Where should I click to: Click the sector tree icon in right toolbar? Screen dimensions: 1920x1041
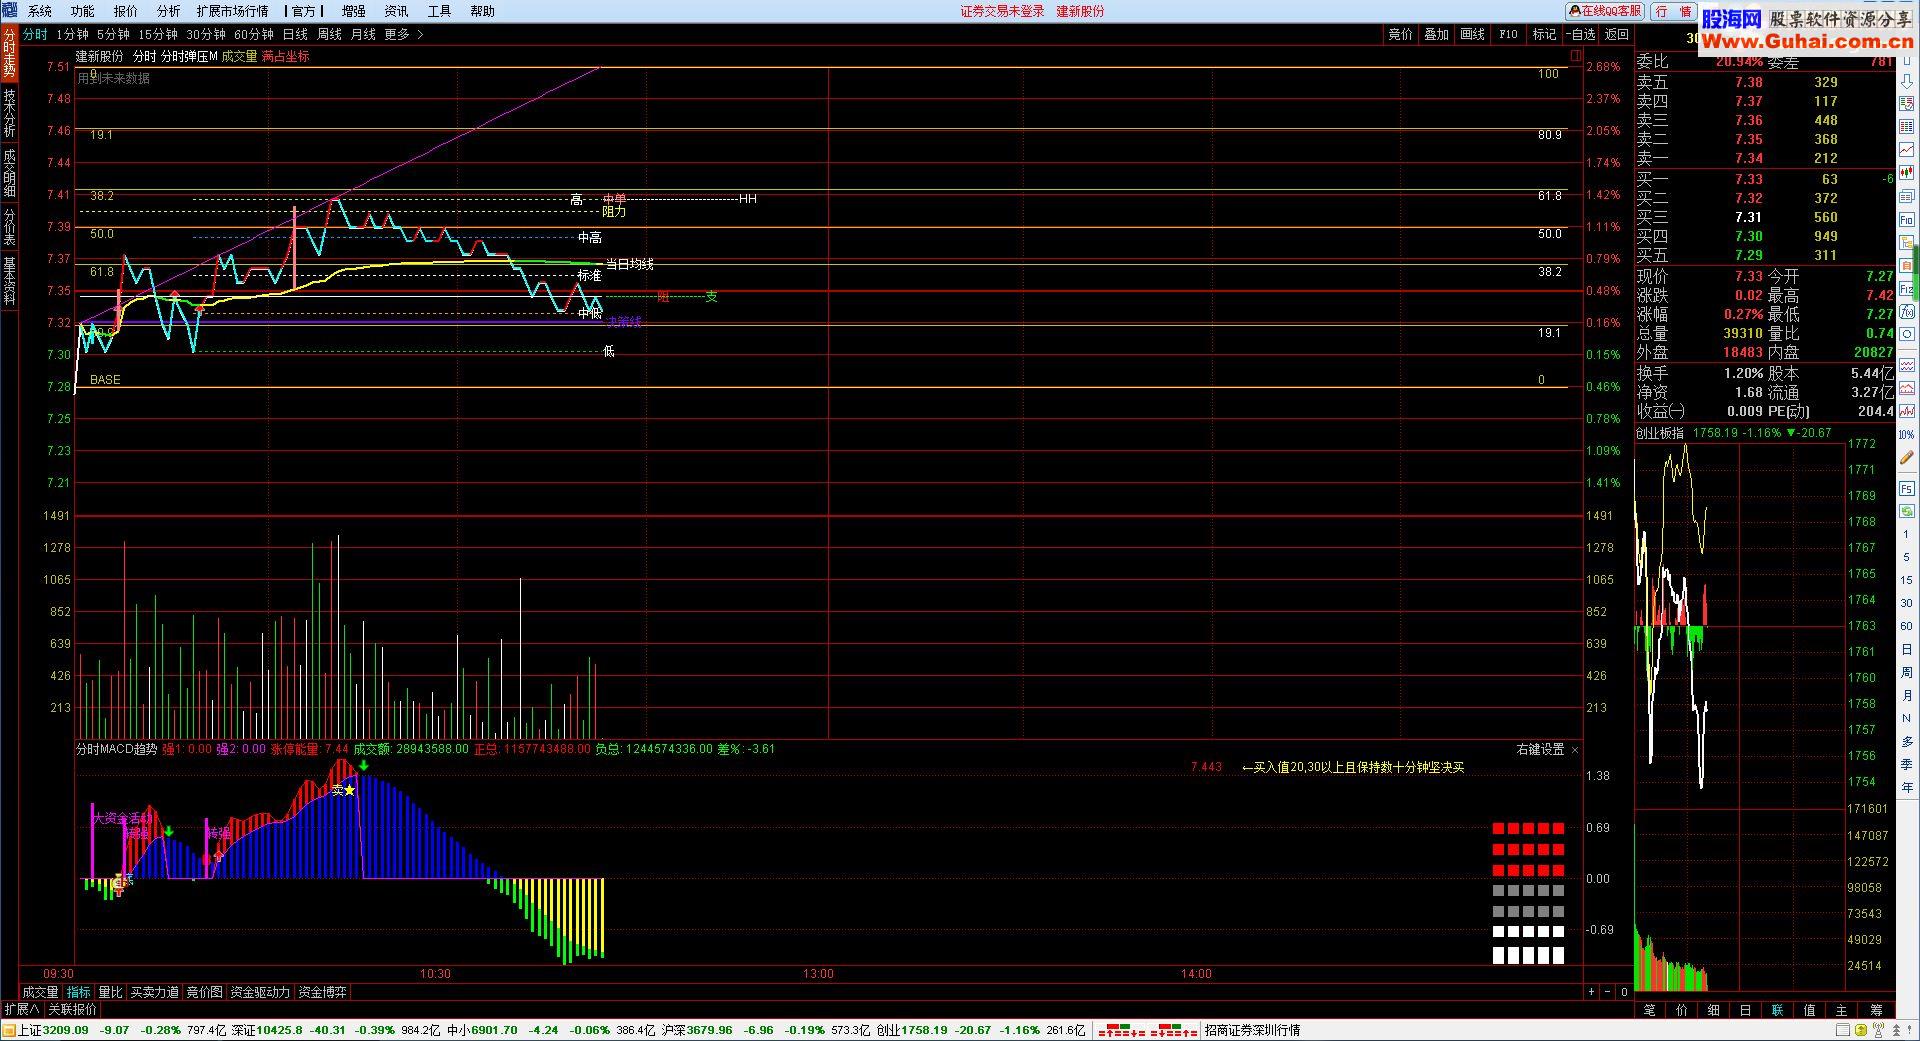[x=1907, y=242]
